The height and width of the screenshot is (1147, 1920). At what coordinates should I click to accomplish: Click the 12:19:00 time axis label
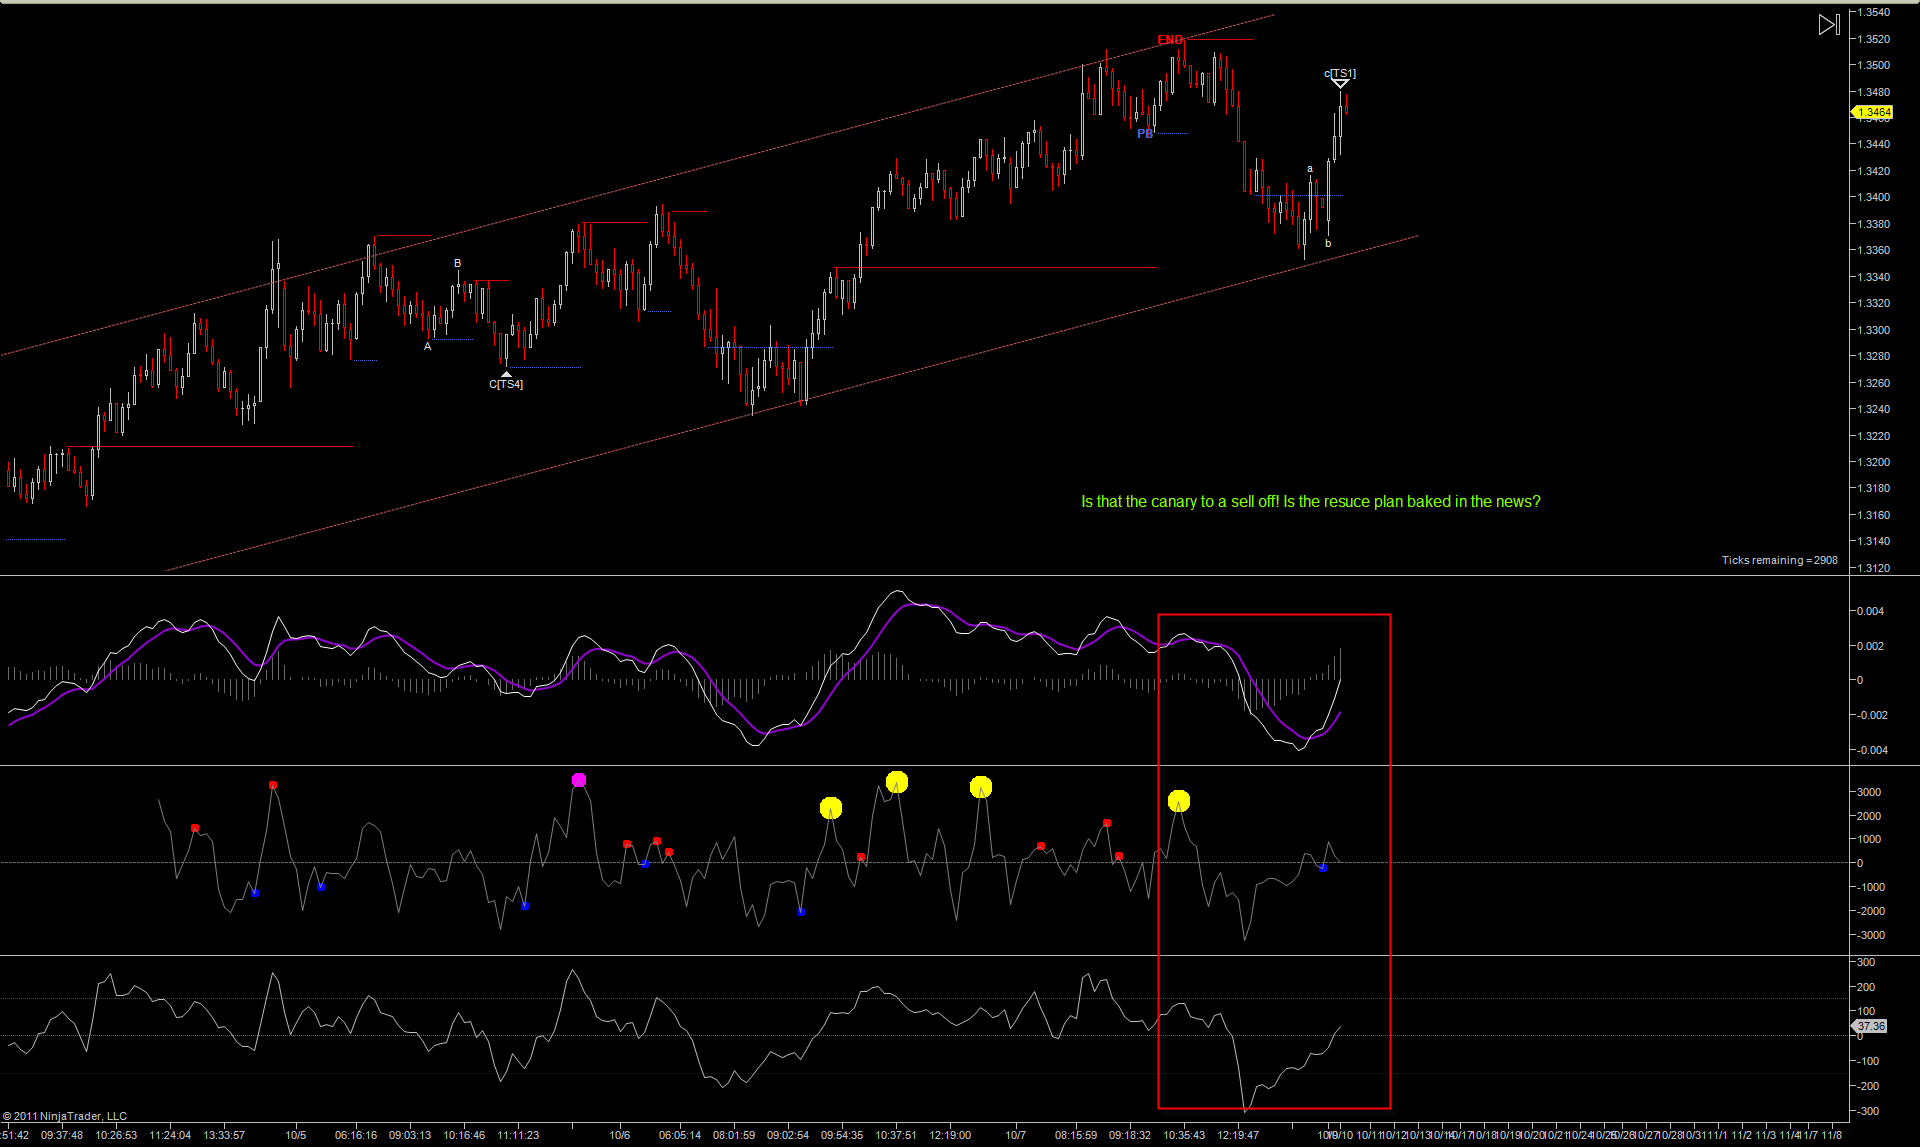click(950, 1135)
